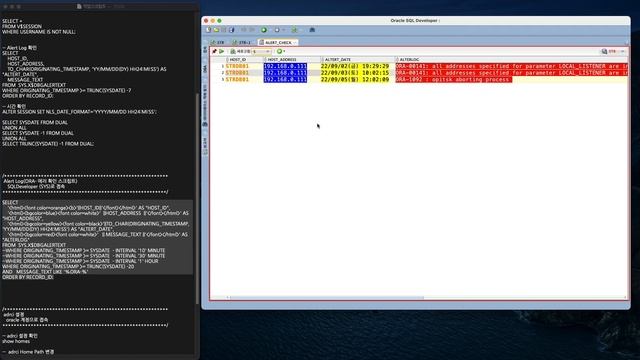The width and height of the screenshot is (640, 360).
Task: Switch to the STR~1 tab
Action: pyautogui.click(x=241, y=42)
